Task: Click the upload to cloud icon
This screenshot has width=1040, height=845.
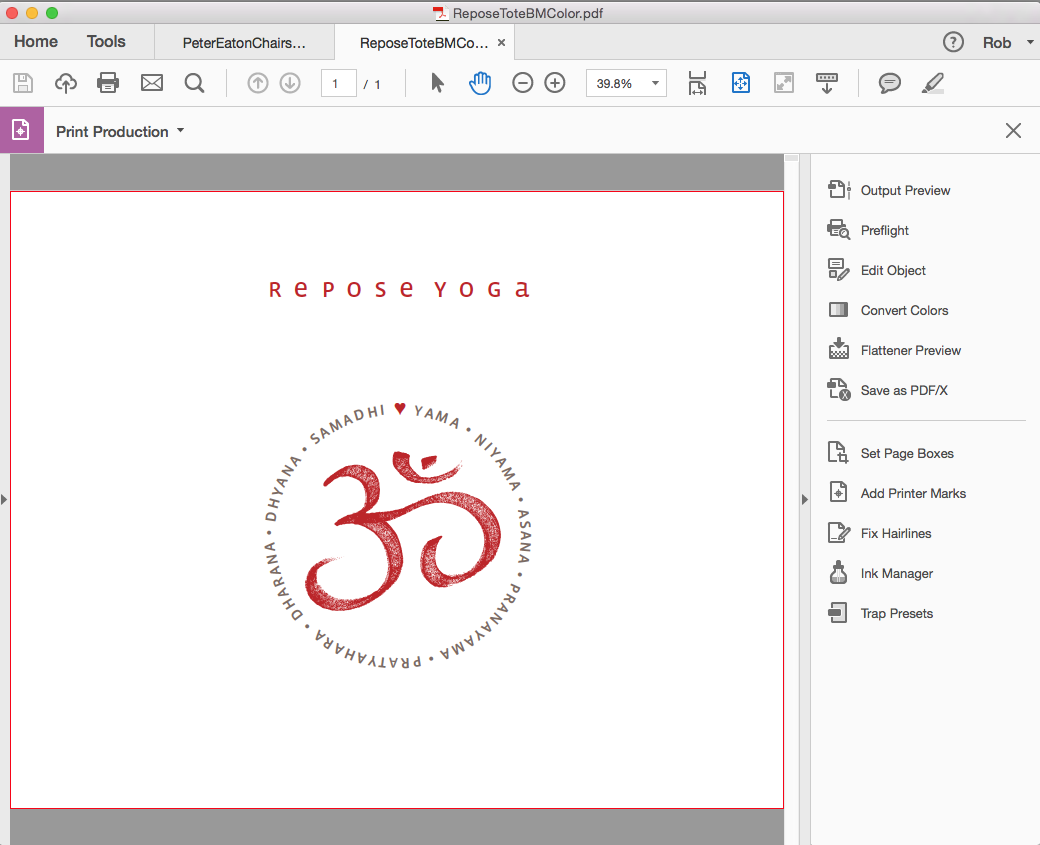Action: (x=66, y=83)
